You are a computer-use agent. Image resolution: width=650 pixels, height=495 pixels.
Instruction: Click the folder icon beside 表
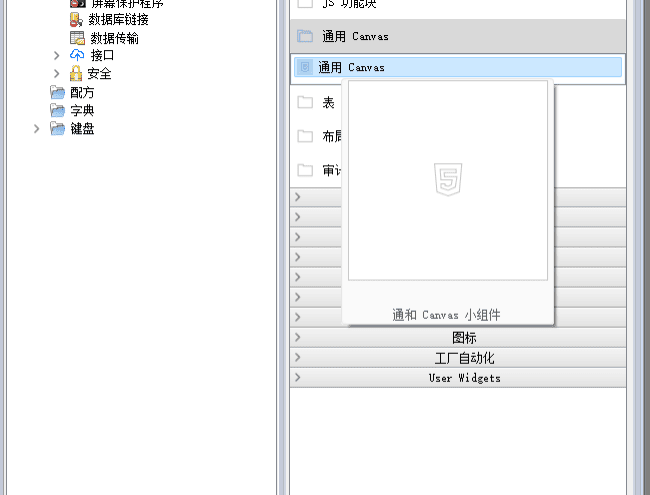pos(305,102)
